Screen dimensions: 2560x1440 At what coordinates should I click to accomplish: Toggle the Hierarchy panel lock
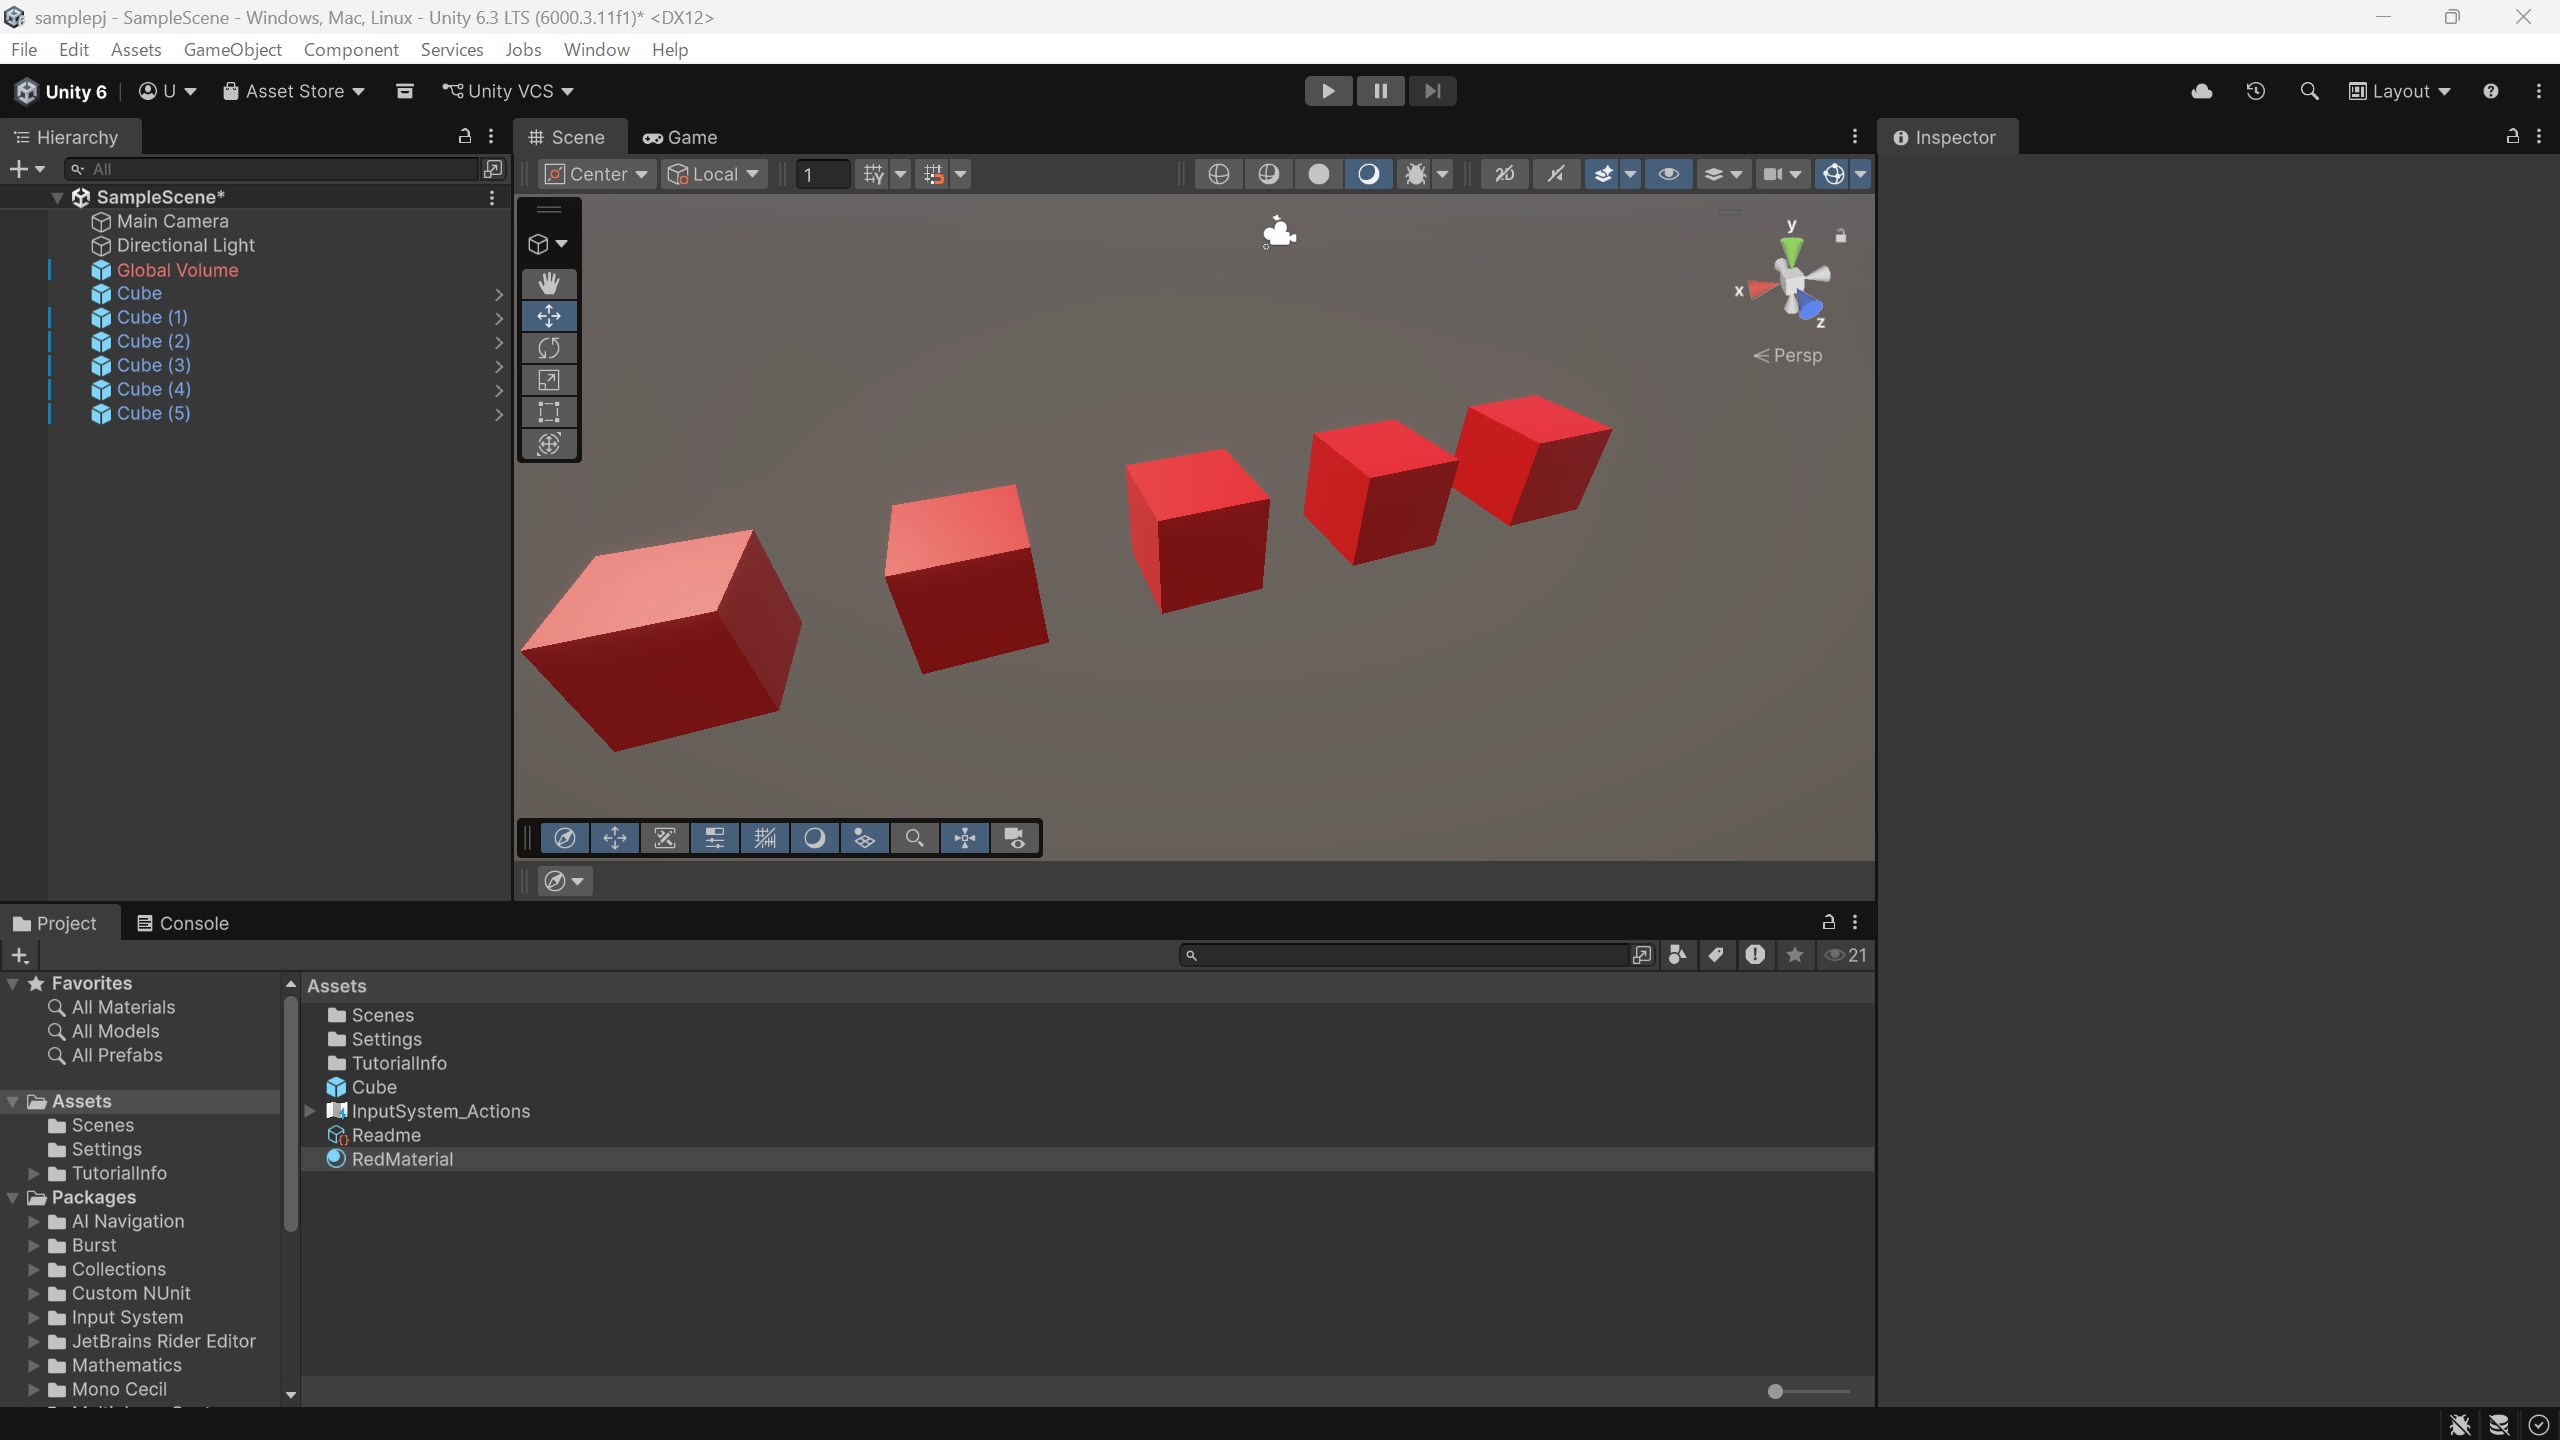click(464, 136)
